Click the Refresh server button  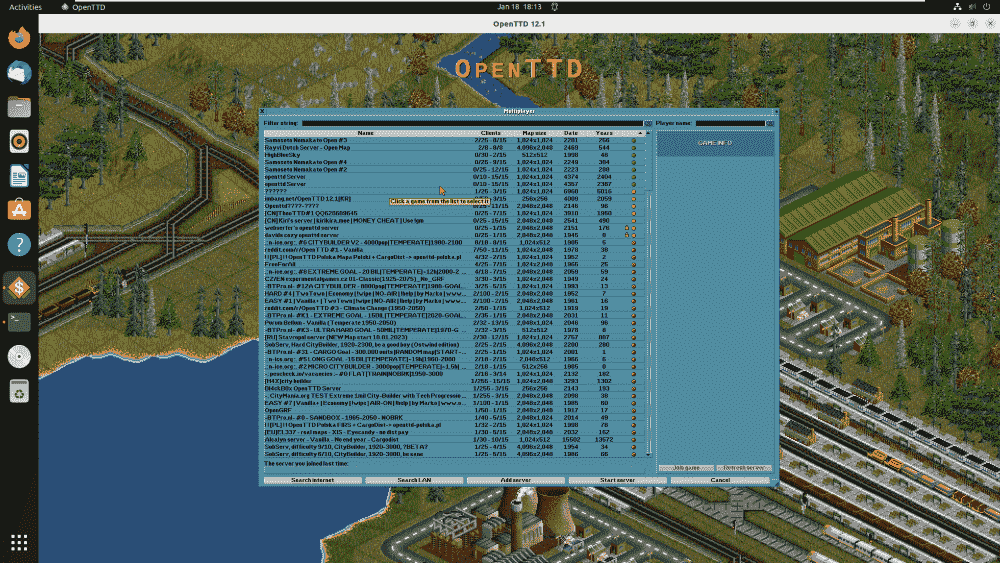point(744,468)
